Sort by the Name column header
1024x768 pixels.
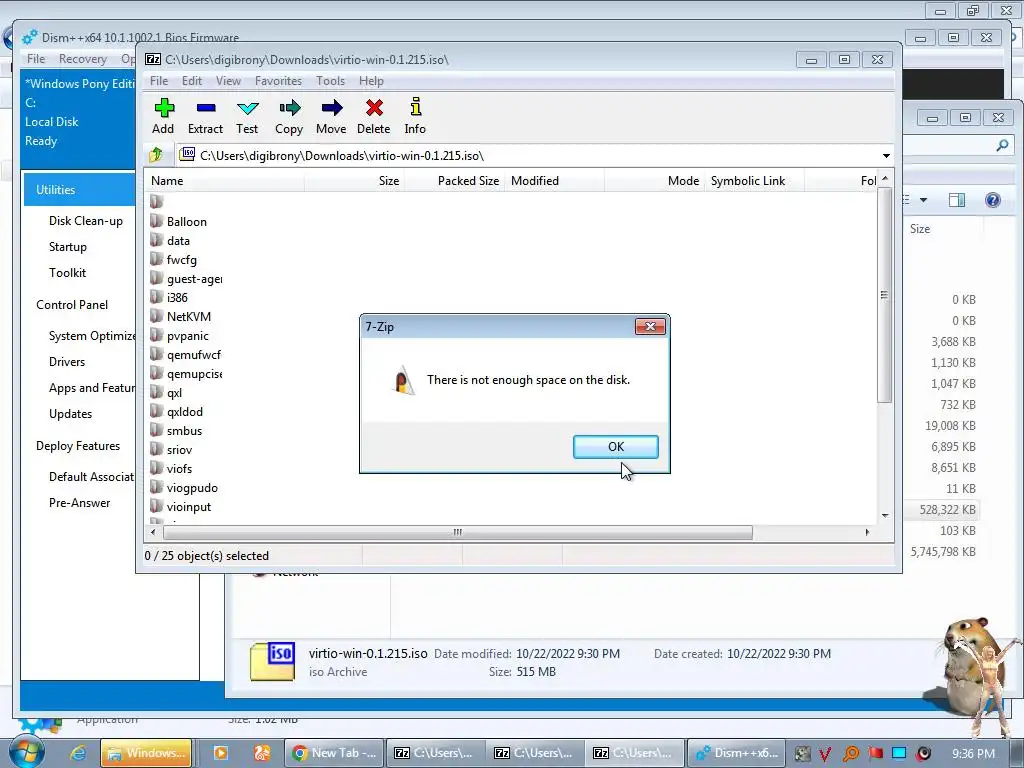coord(225,181)
